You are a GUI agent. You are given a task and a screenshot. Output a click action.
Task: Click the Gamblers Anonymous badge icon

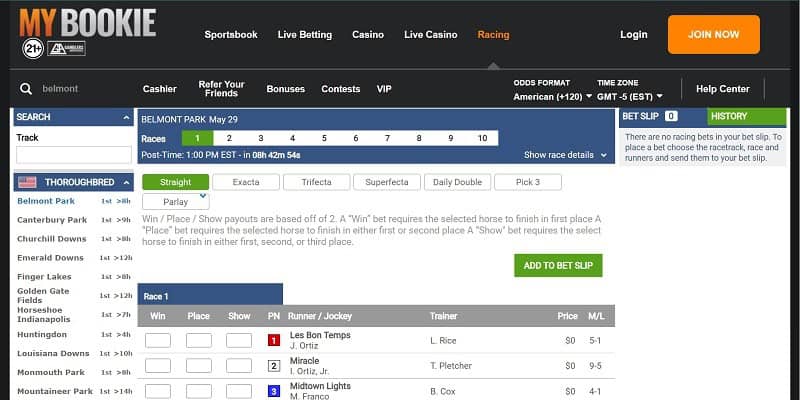tap(66, 48)
